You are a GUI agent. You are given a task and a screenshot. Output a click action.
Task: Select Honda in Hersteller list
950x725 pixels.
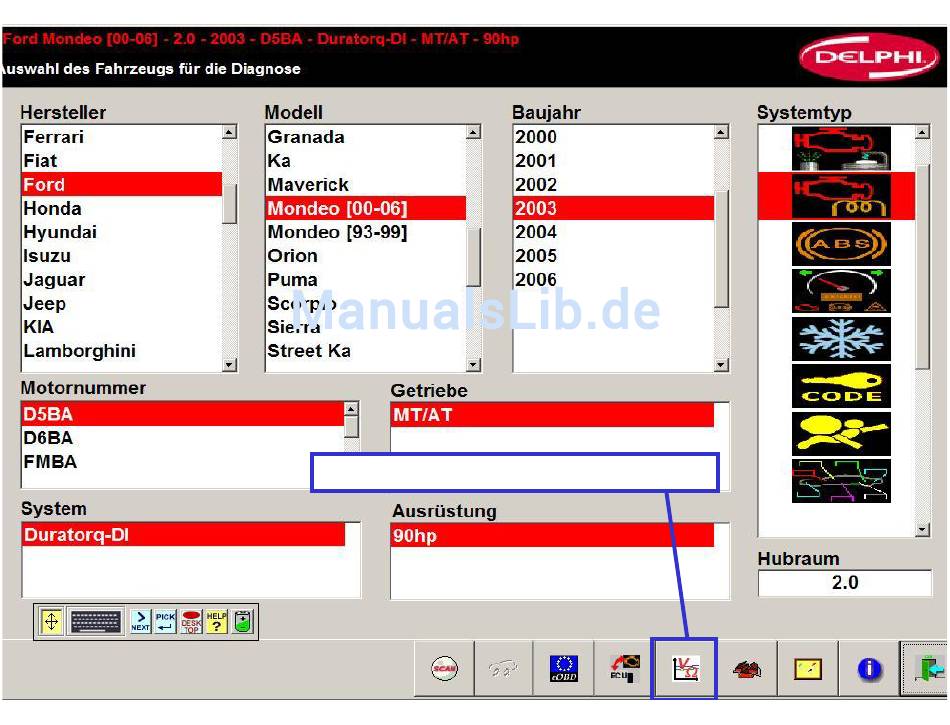[x=122, y=208]
